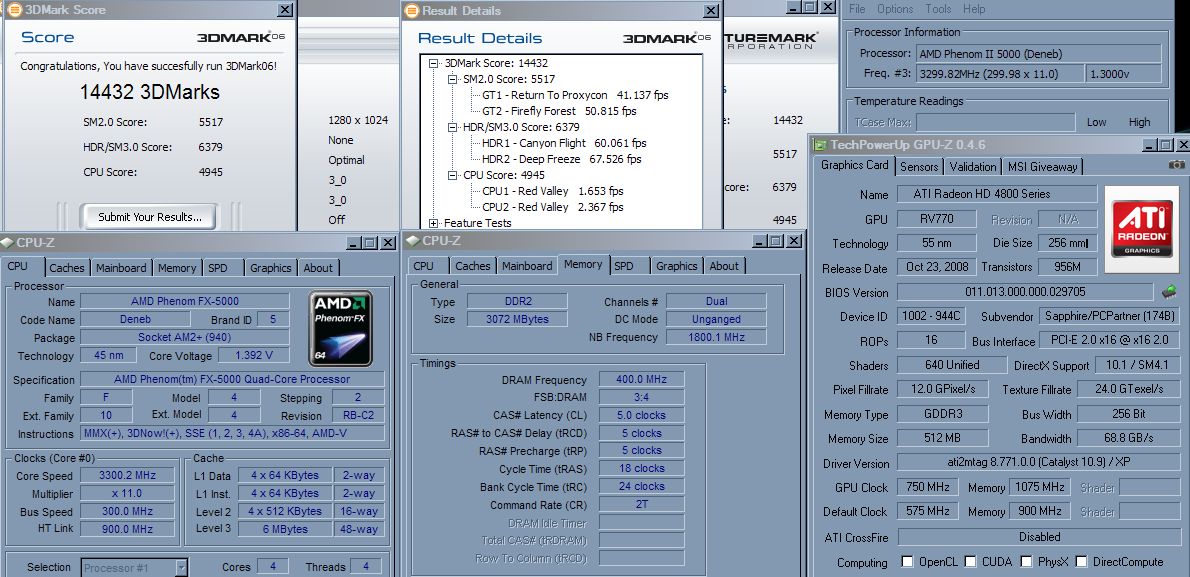Click the Subvendor Sapphire/PCPartner field
The width and height of the screenshot is (1190, 577).
point(1109,317)
